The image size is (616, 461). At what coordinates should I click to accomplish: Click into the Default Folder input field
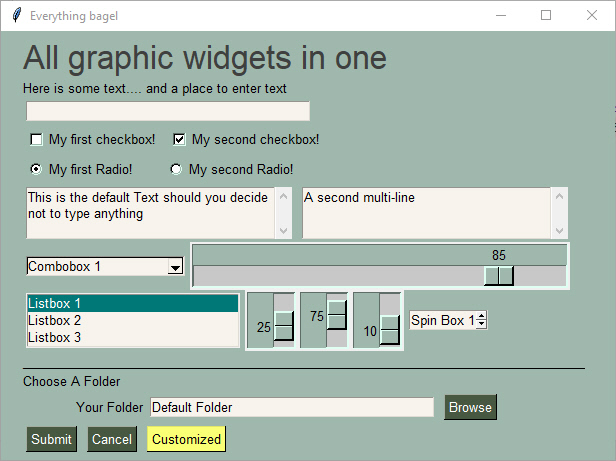coord(292,407)
